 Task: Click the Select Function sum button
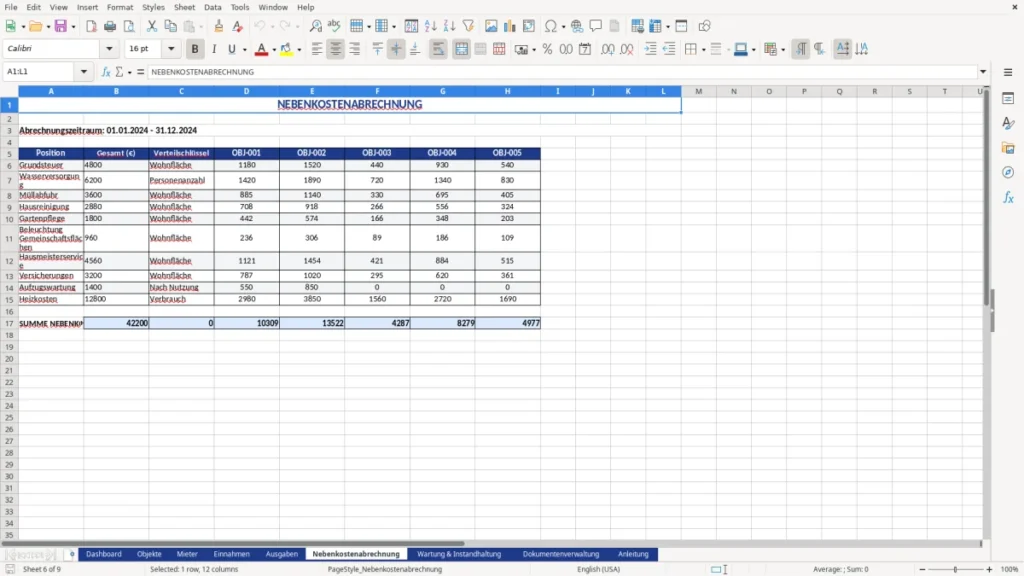pos(120,72)
